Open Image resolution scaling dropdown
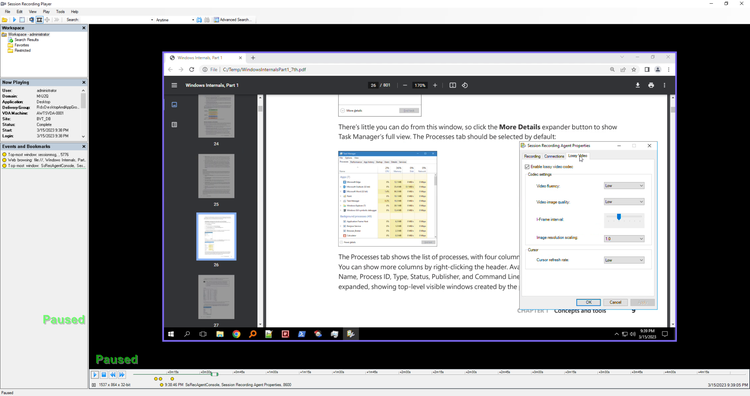The image size is (750, 396). pyautogui.click(x=624, y=239)
